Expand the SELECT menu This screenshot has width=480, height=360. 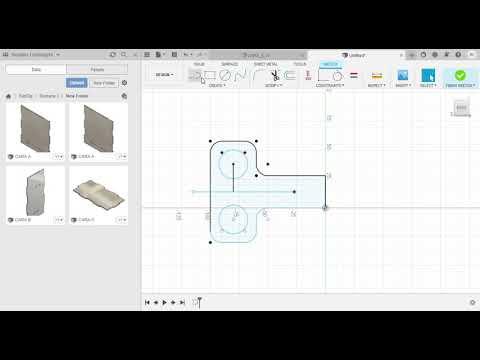click(x=428, y=86)
